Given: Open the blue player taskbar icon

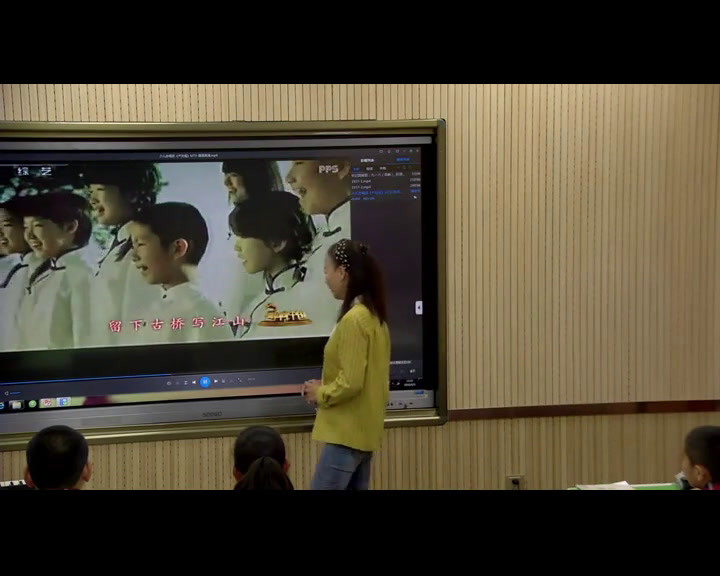Looking at the screenshot, I should click(x=63, y=402).
